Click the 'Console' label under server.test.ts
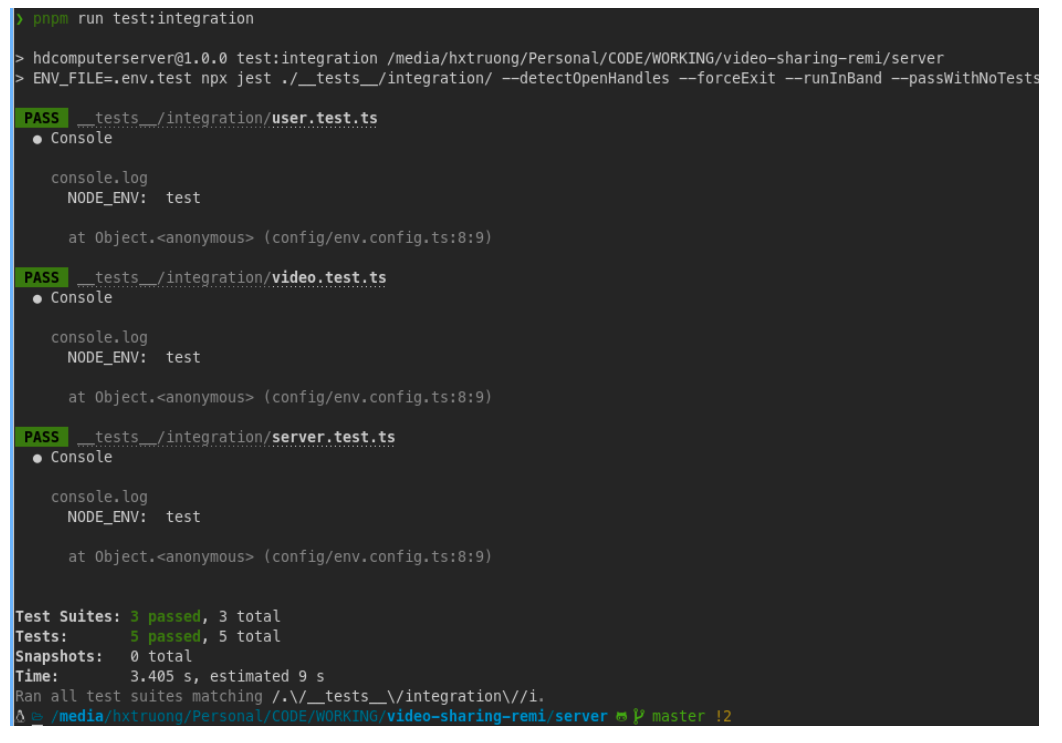 [x=81, y=457]
